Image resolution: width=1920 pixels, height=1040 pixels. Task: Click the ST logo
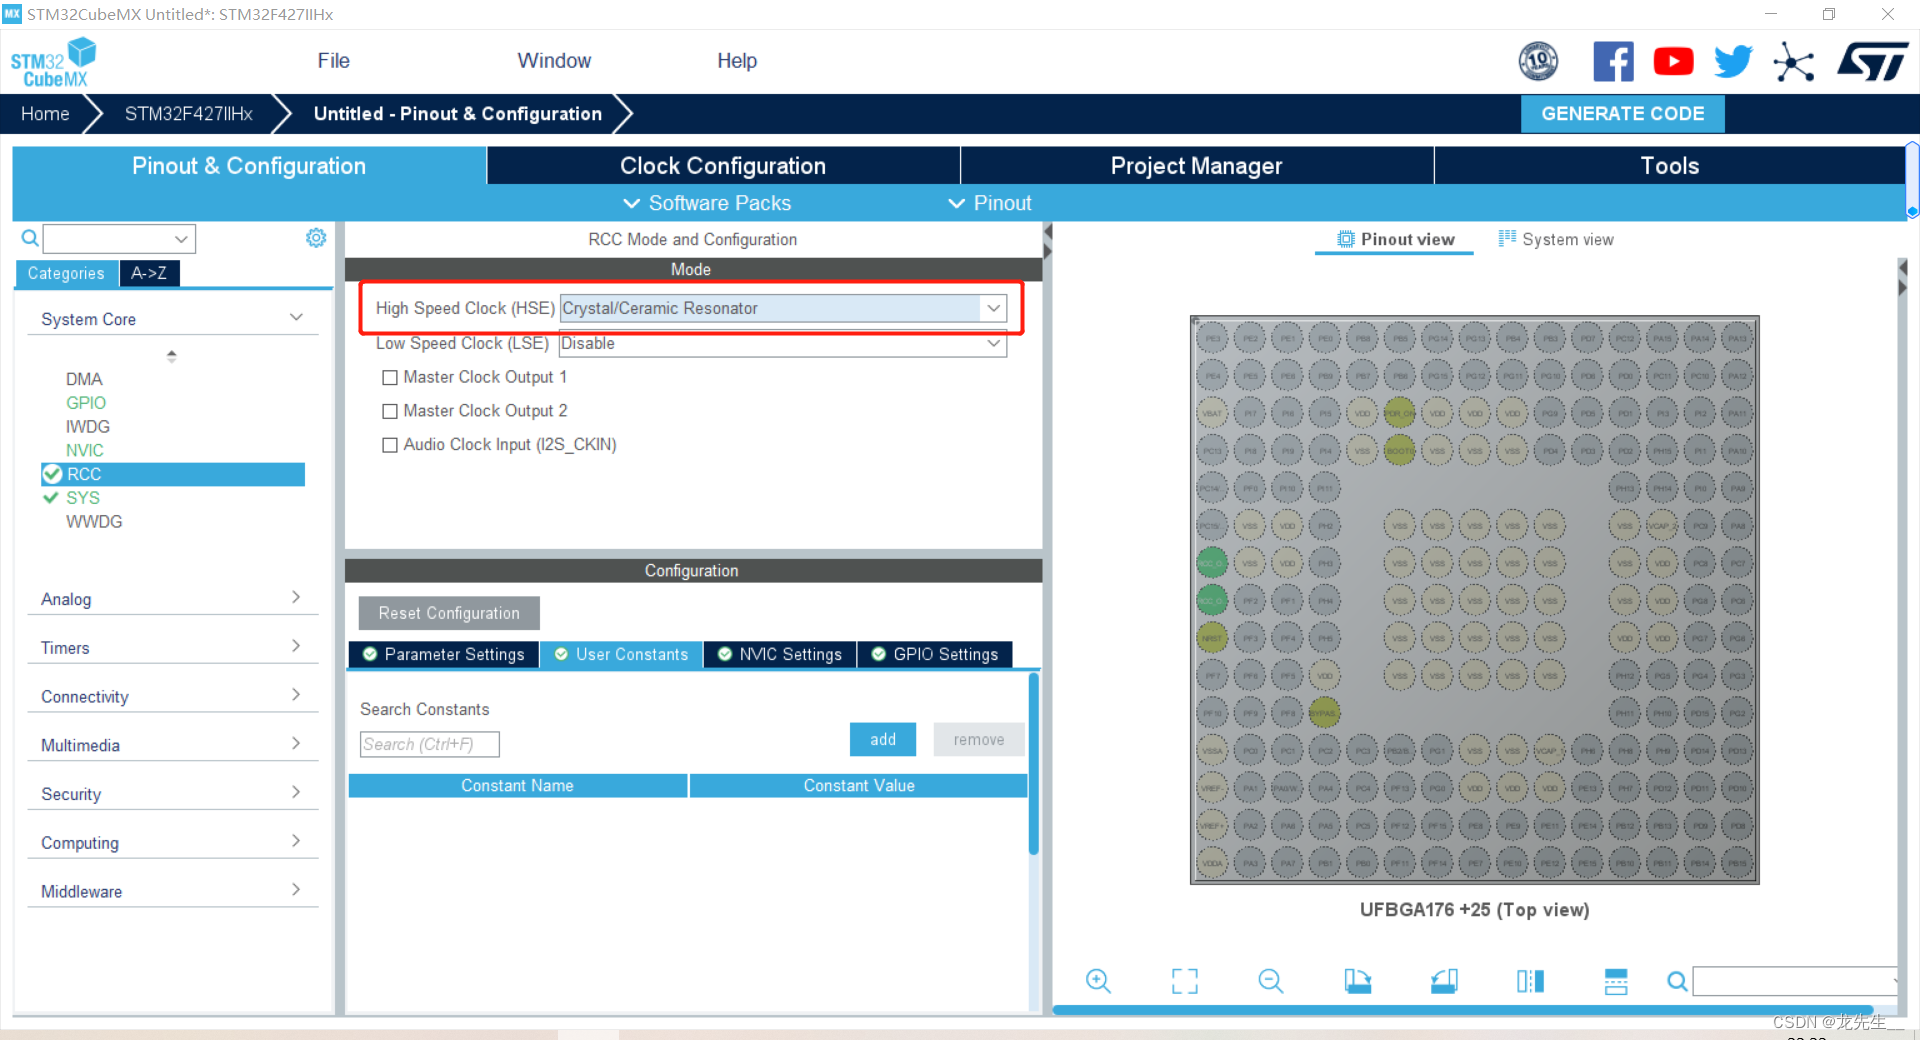pos(1873,62)
